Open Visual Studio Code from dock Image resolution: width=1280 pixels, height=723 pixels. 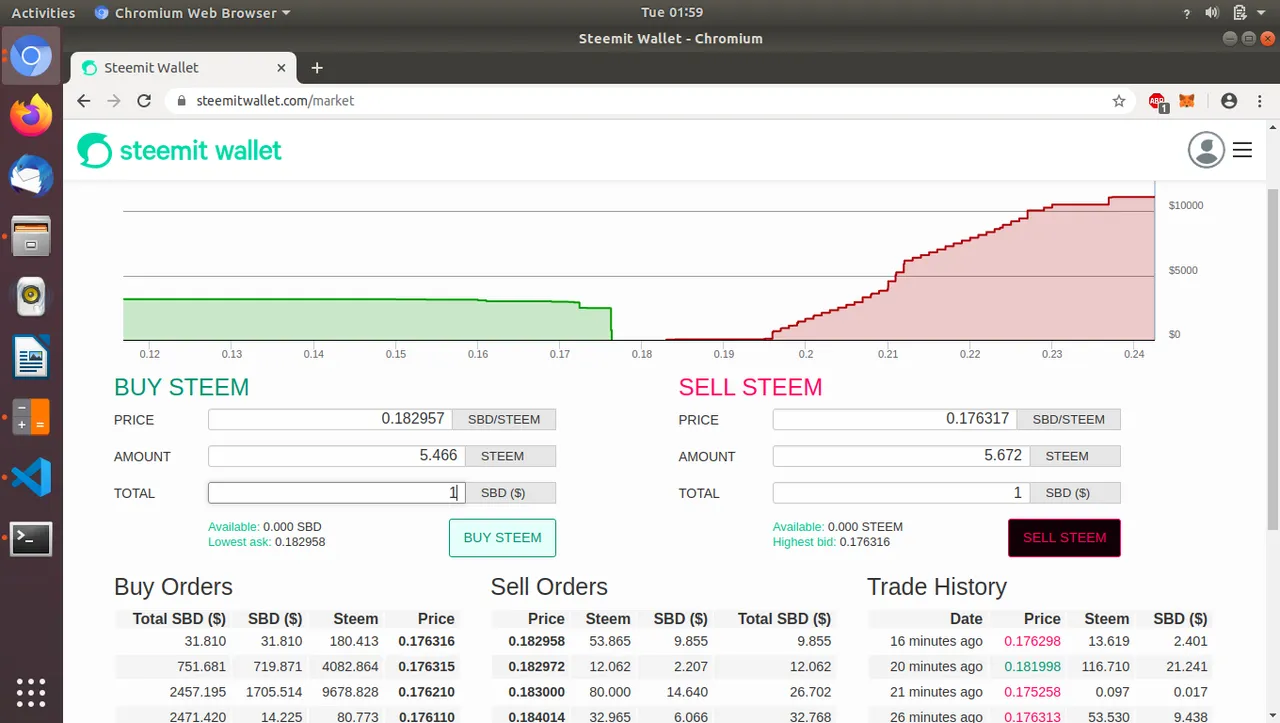(31, 478)
